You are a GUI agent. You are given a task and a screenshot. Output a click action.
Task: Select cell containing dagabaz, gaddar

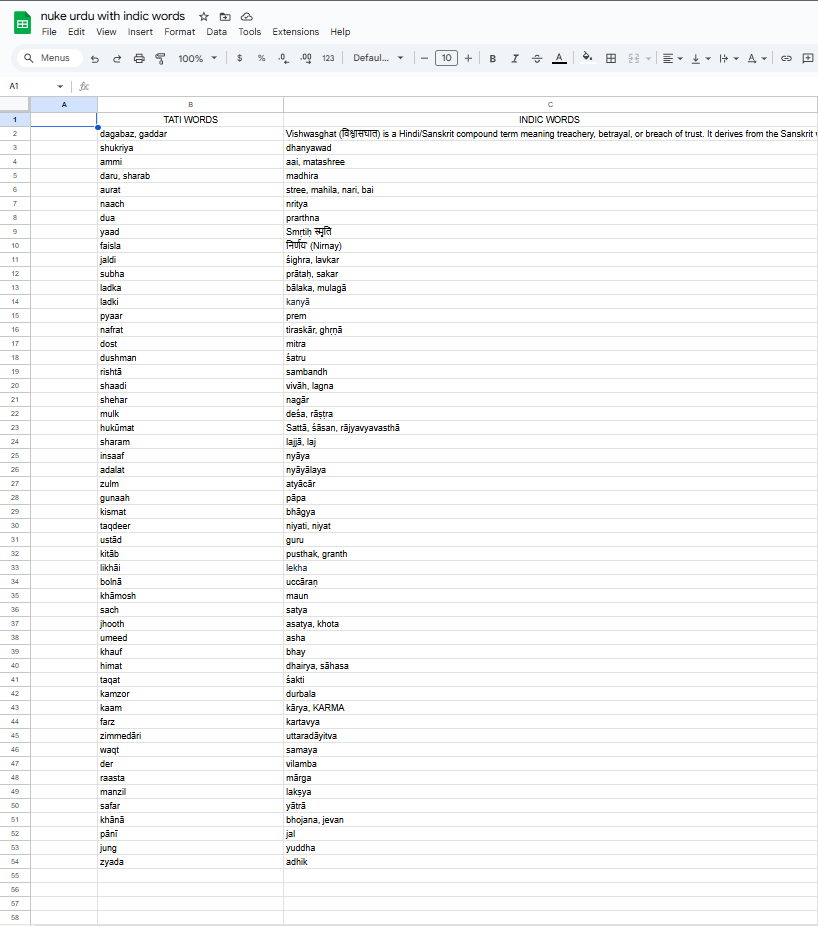190,134
